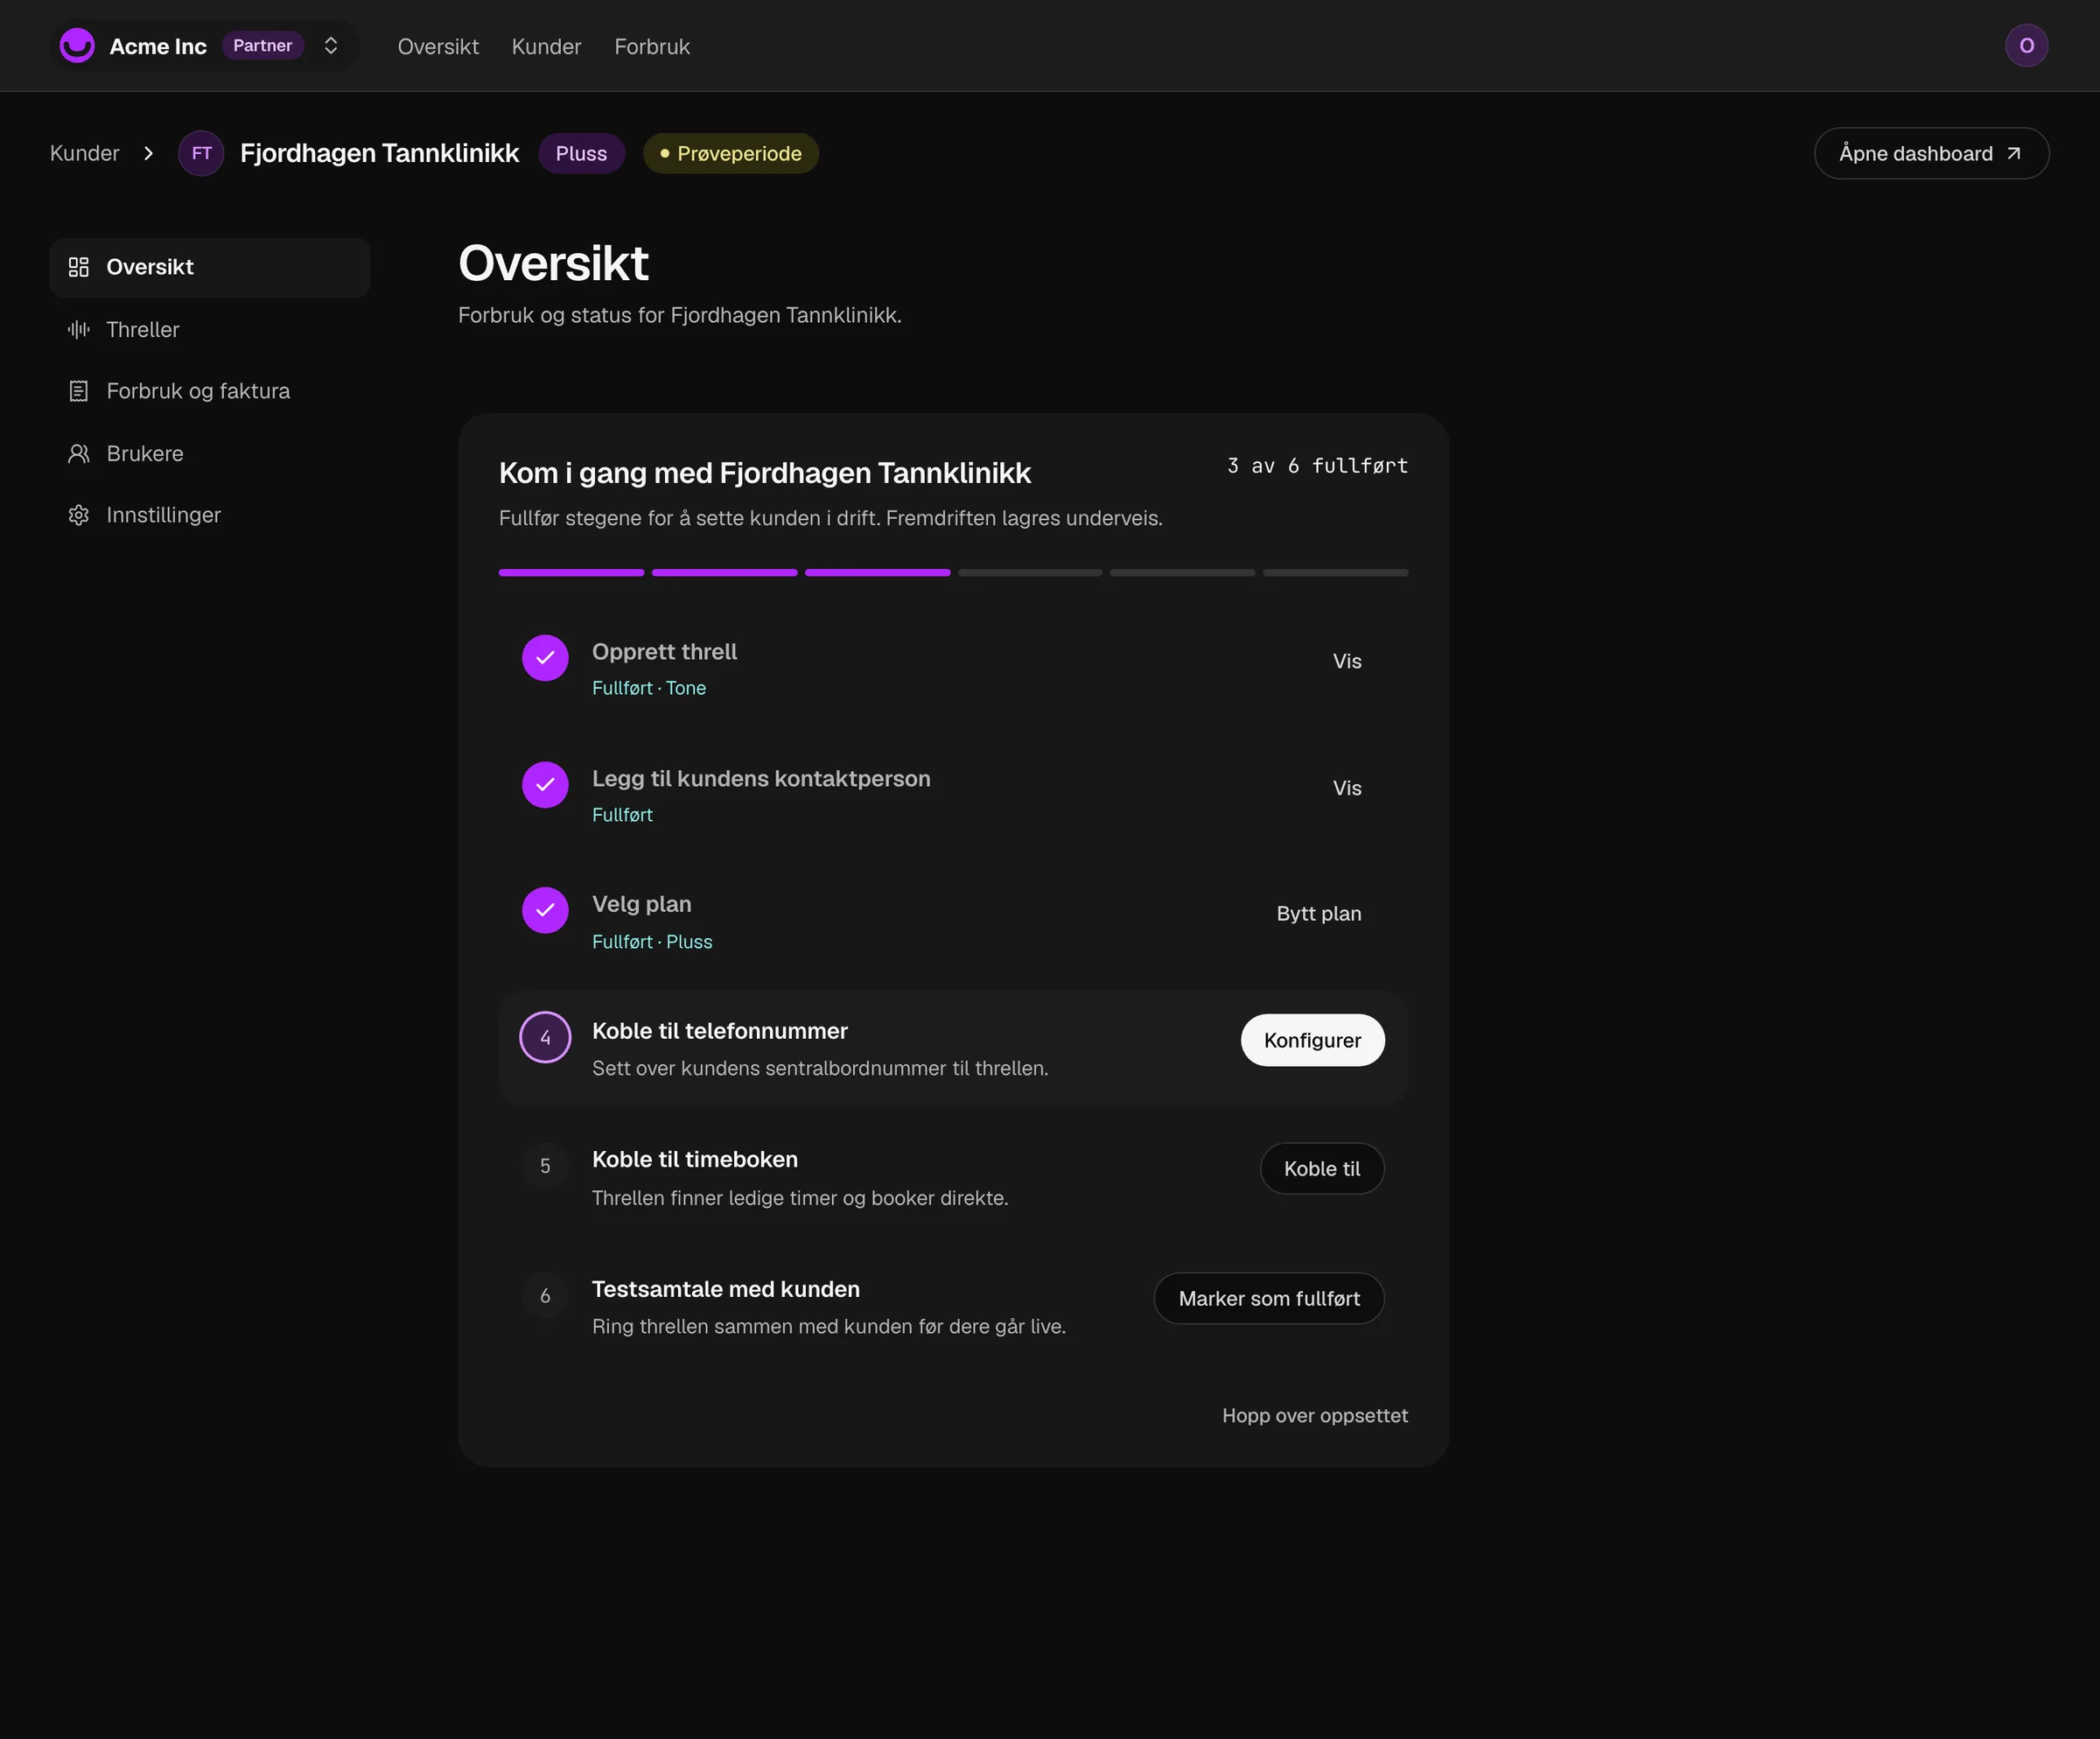Click the step 4 number circle
2100x1739 pixels.
click(545, 1038)
